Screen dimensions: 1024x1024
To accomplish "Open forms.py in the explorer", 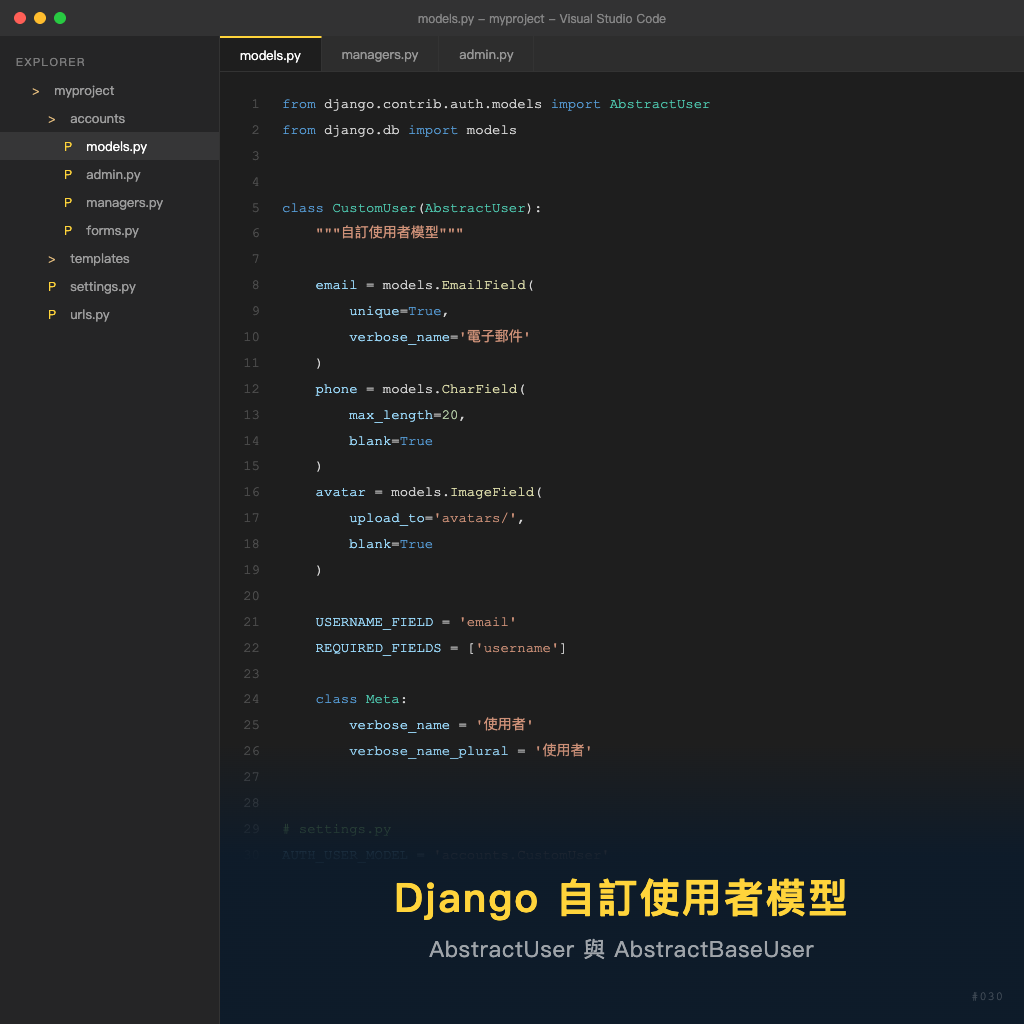I will pos(110,231).
